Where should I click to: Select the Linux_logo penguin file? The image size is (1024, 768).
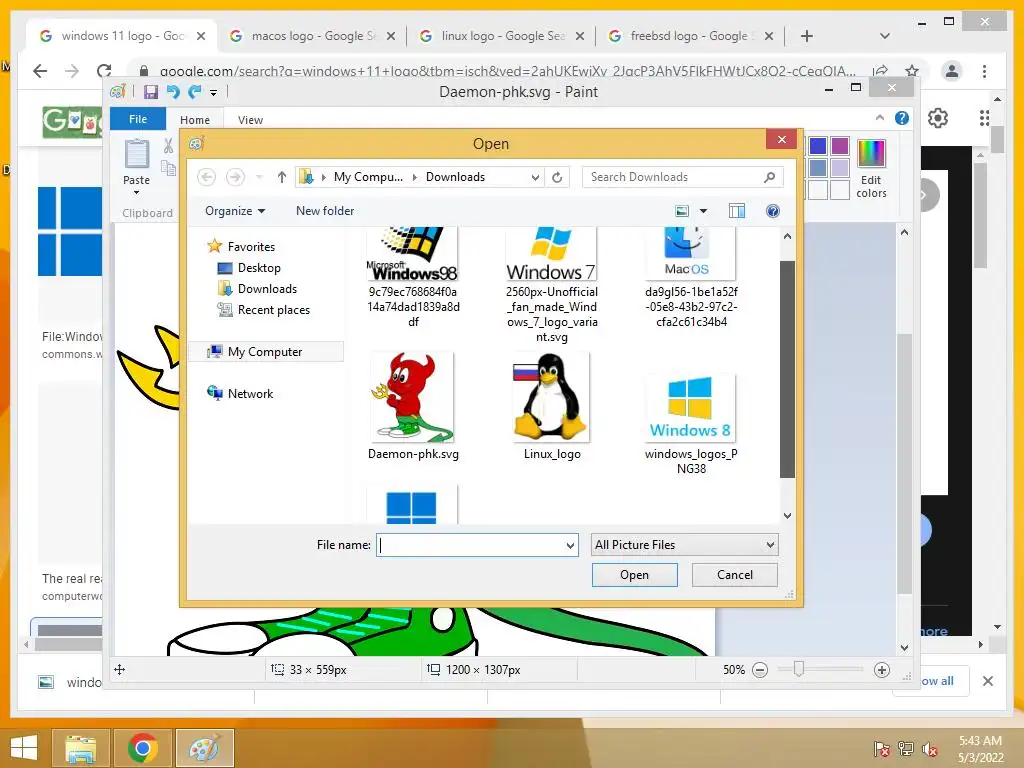[x=552, y=407]
